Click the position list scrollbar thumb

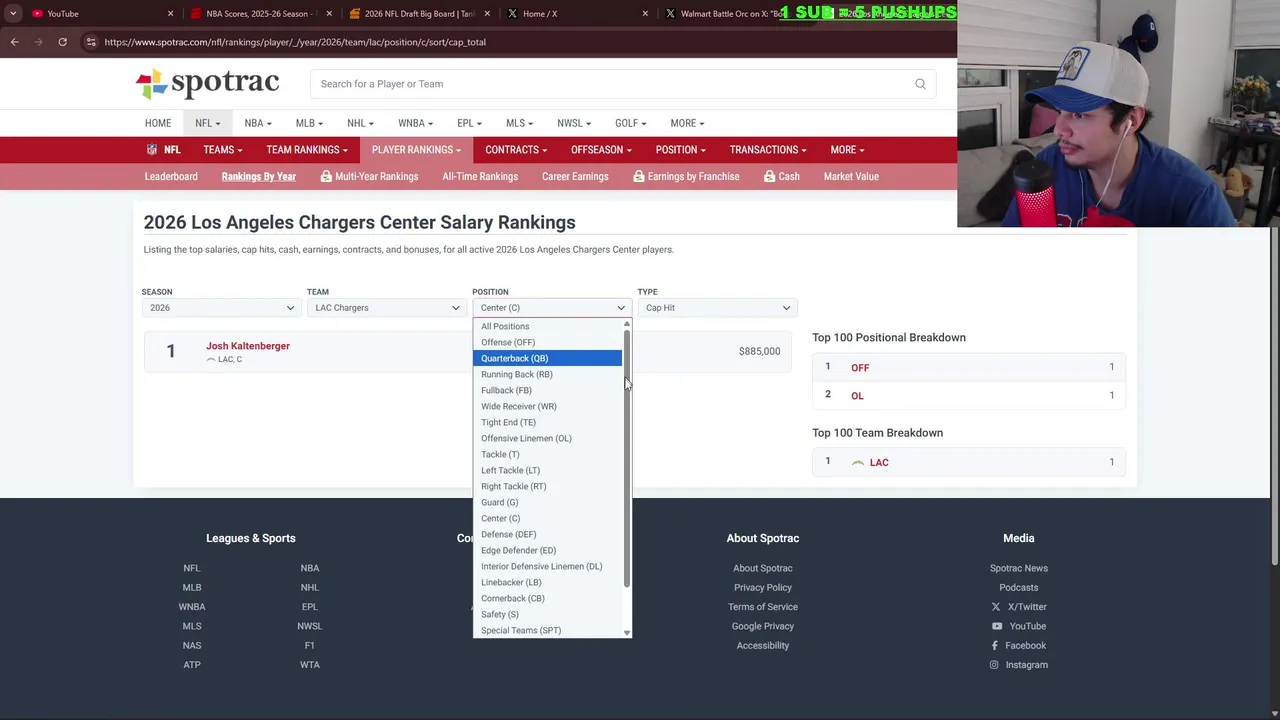pos(627,460)
